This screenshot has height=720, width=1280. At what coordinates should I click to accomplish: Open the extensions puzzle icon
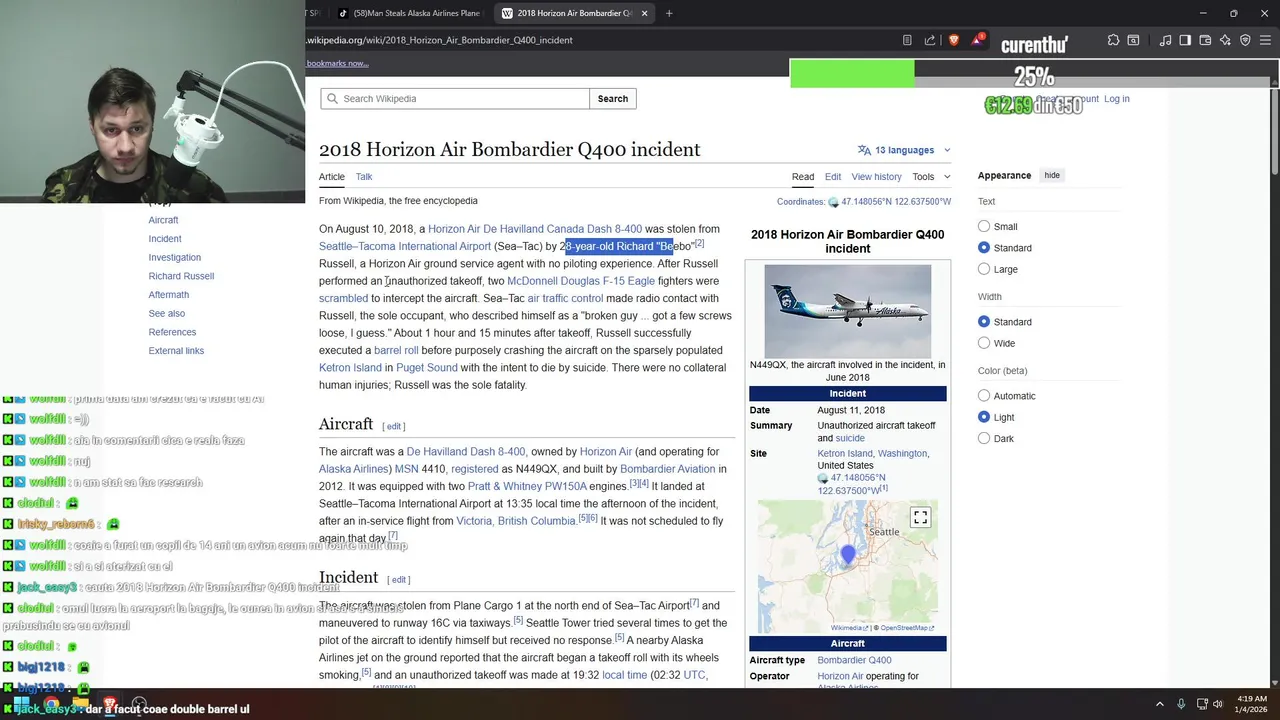pos(1113,40)
